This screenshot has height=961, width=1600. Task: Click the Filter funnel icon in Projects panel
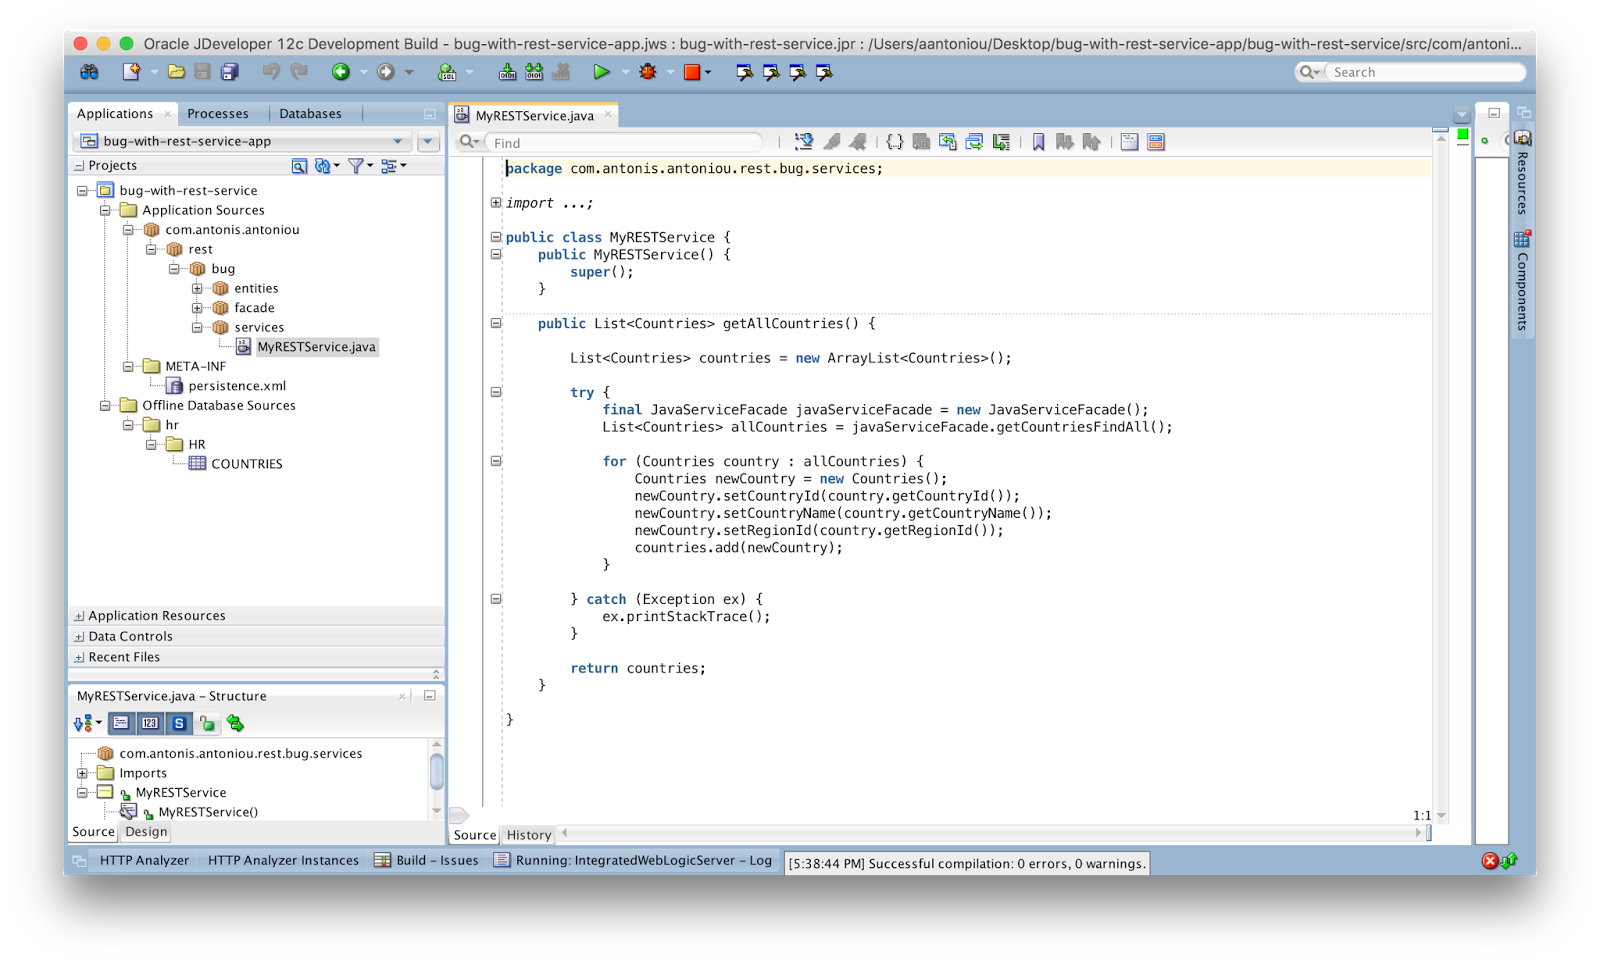tap(356, 166)
